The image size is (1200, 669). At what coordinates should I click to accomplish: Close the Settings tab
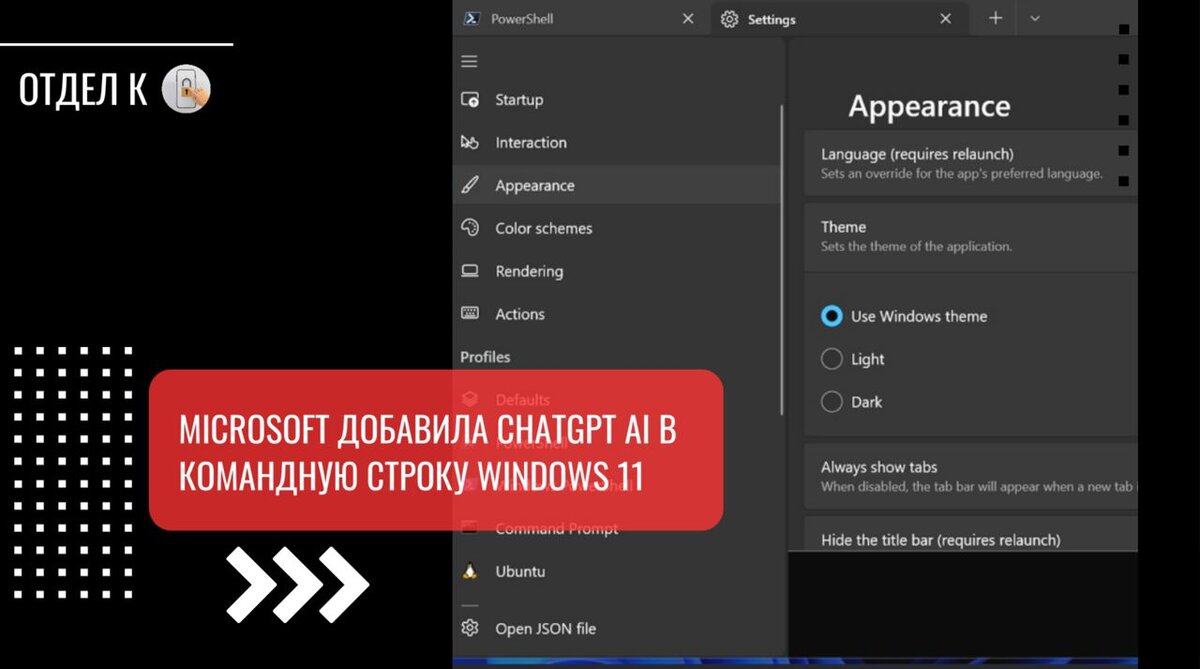coord(946,18)
